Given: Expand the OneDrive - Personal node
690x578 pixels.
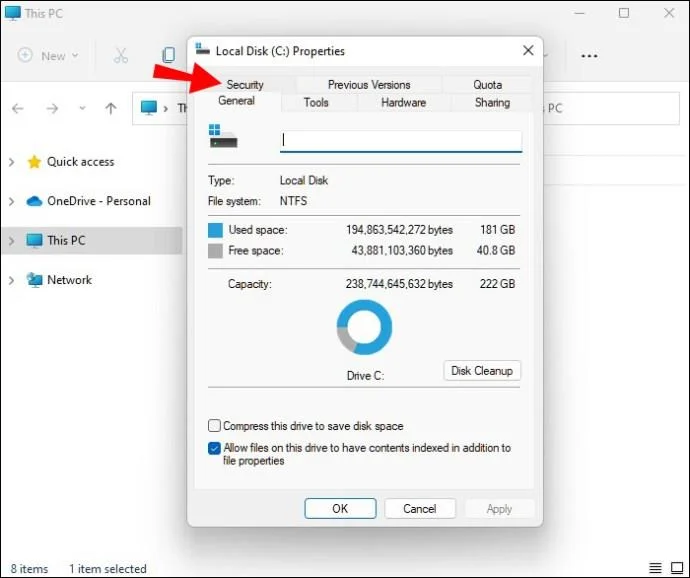Looking at the screenshot, I should point(11,202).
